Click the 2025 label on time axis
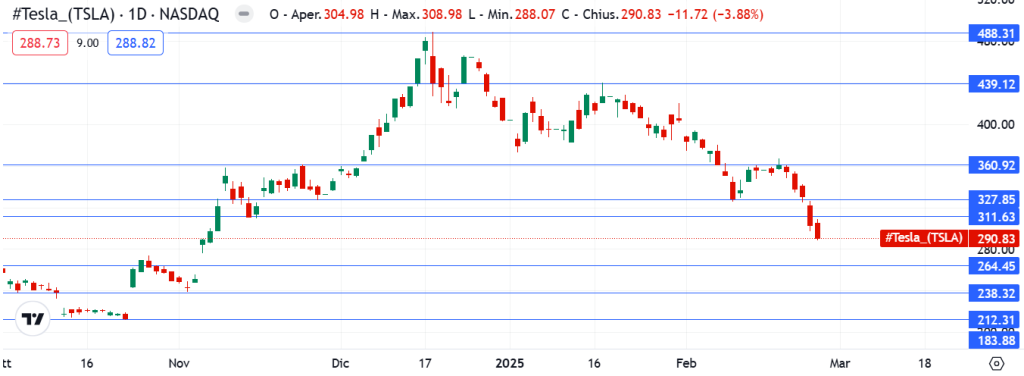The height and width of the screenshot is (376, 1024). tap(509, 363)
